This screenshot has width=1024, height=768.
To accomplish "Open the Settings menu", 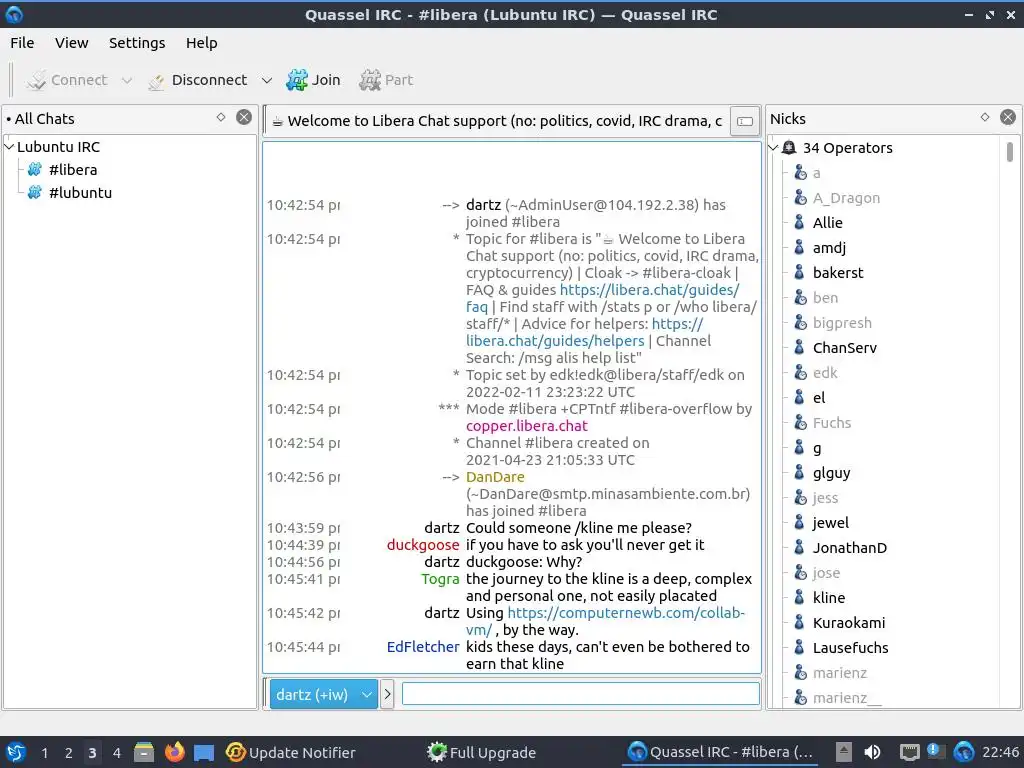I will [x=136, y=43].
